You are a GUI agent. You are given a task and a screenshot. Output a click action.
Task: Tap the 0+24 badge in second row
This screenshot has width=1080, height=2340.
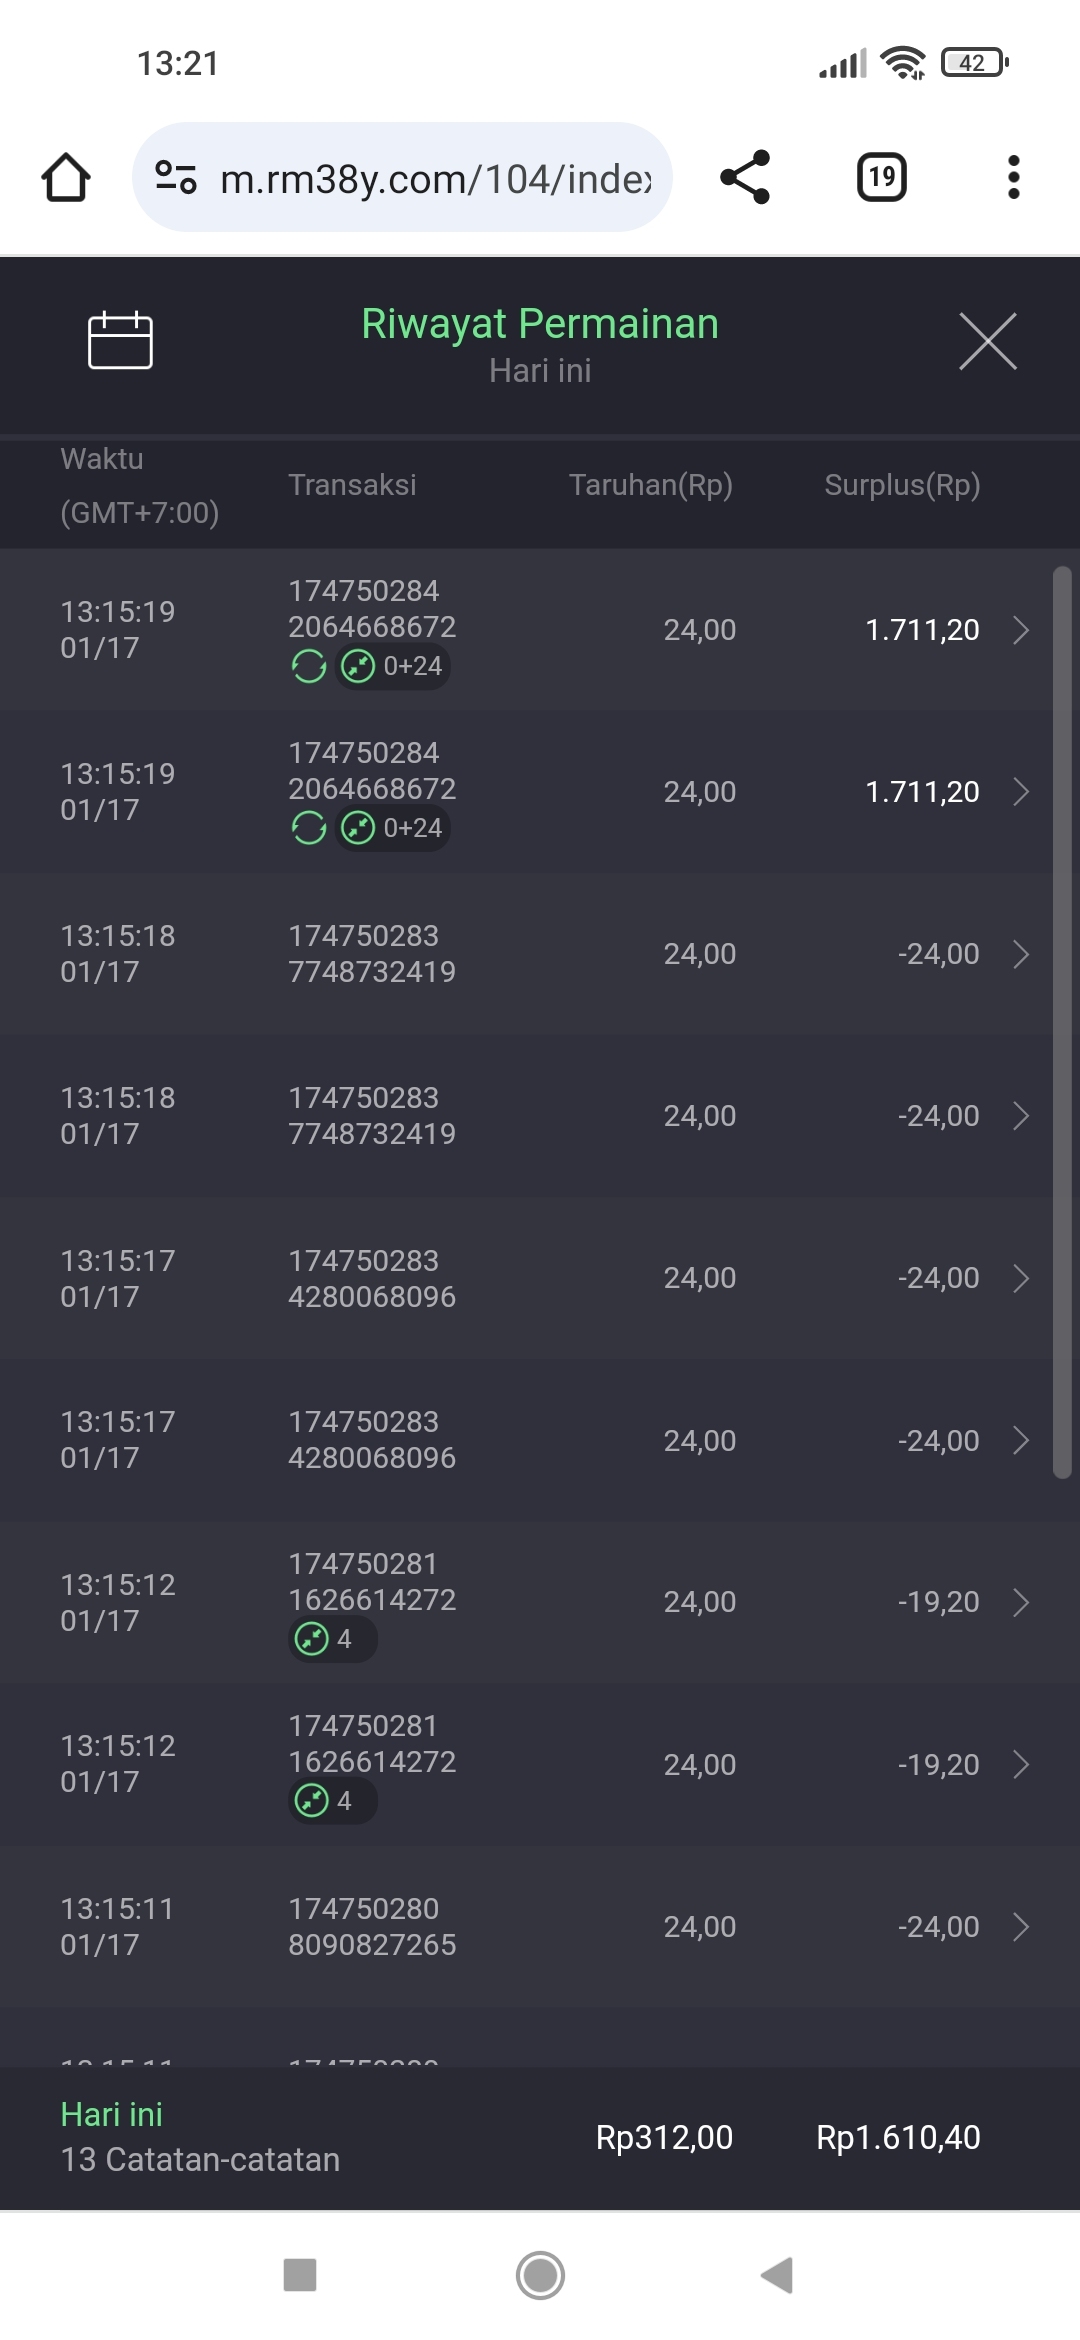[393, 828]
